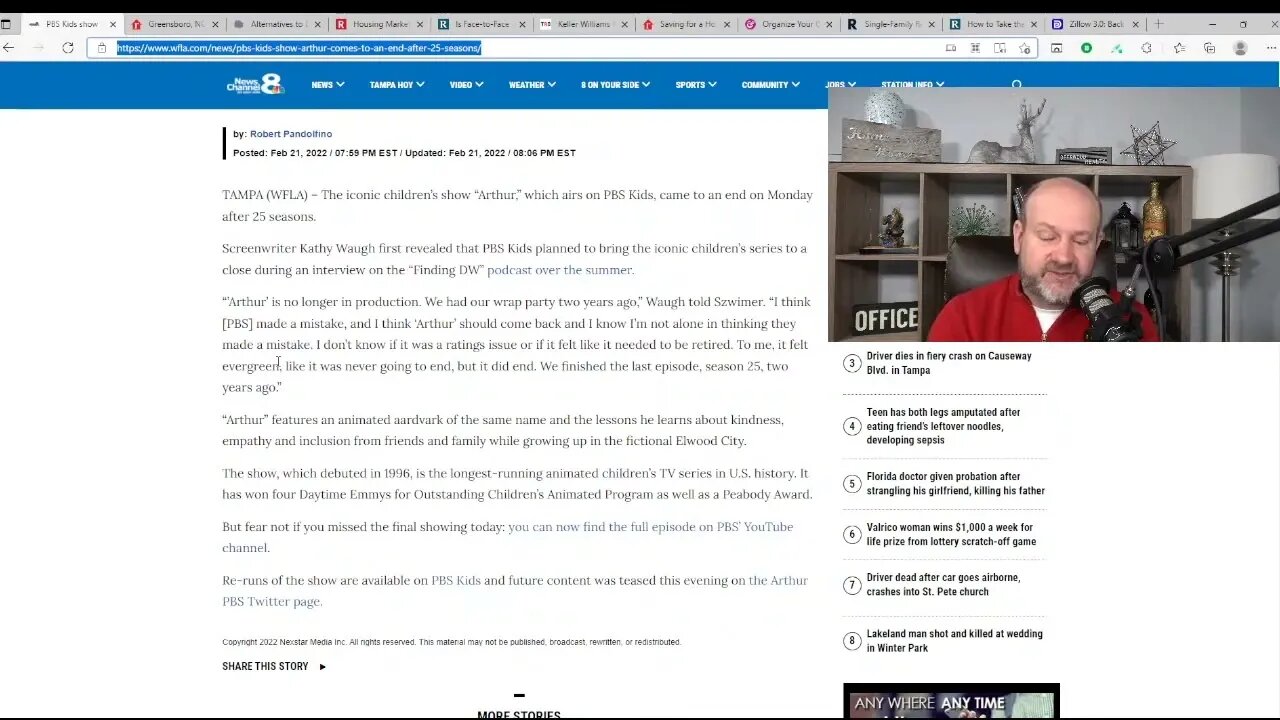Switch to the Is Face-to-Face tab

[479, 24]
